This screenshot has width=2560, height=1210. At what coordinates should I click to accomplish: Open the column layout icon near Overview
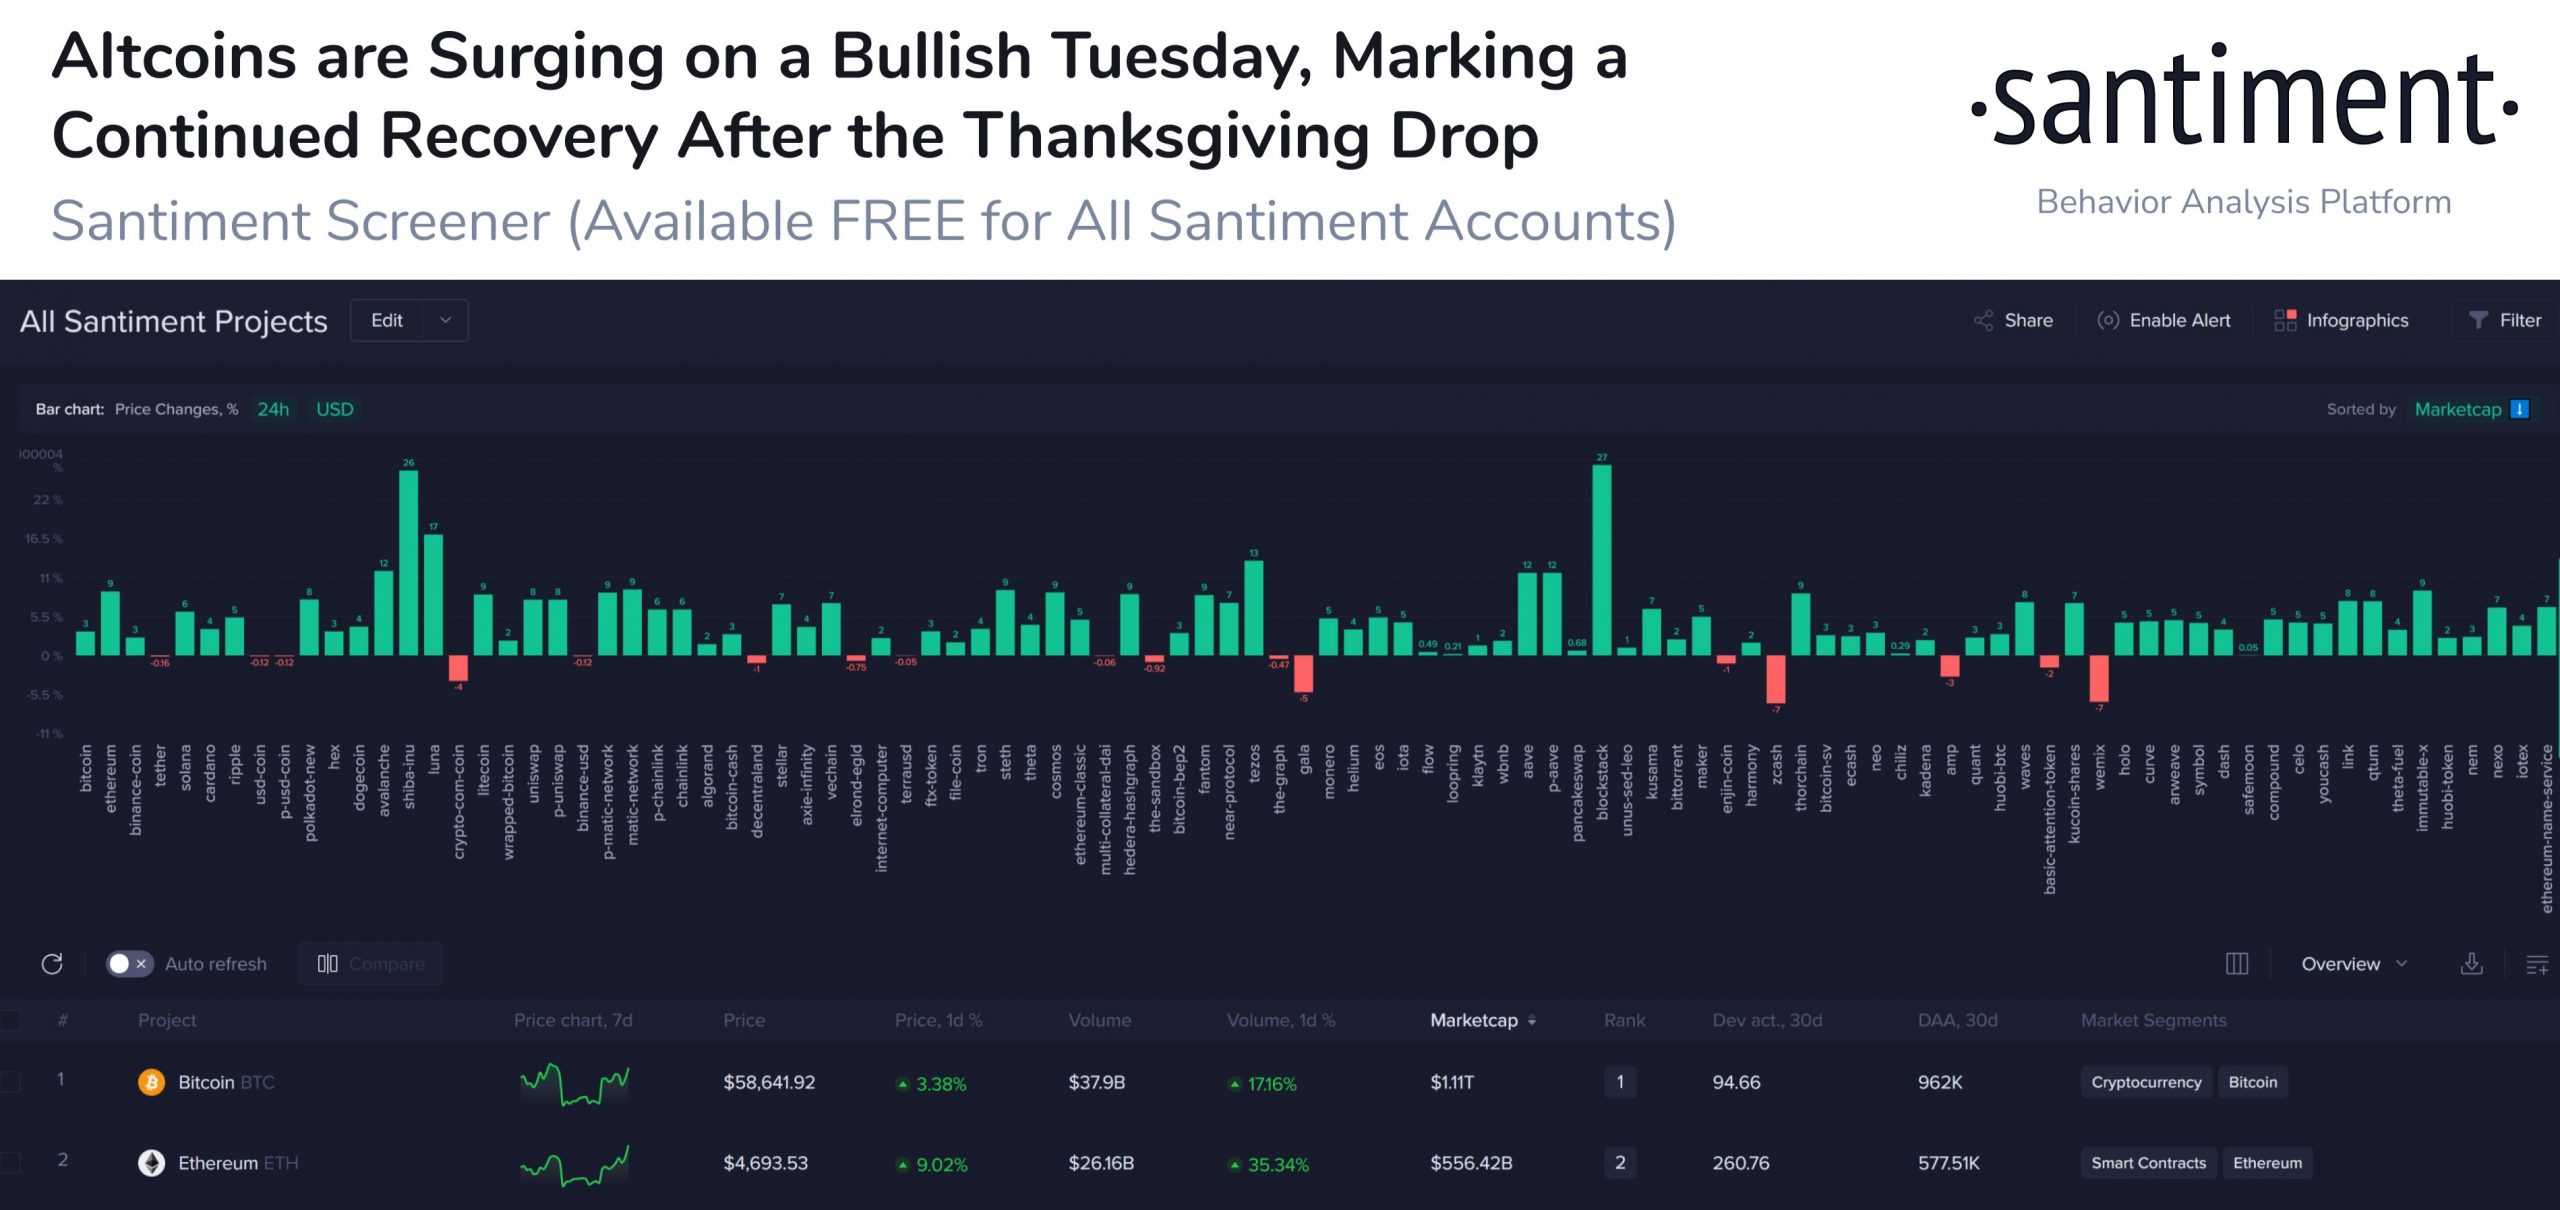click(x=2237, y=963)
